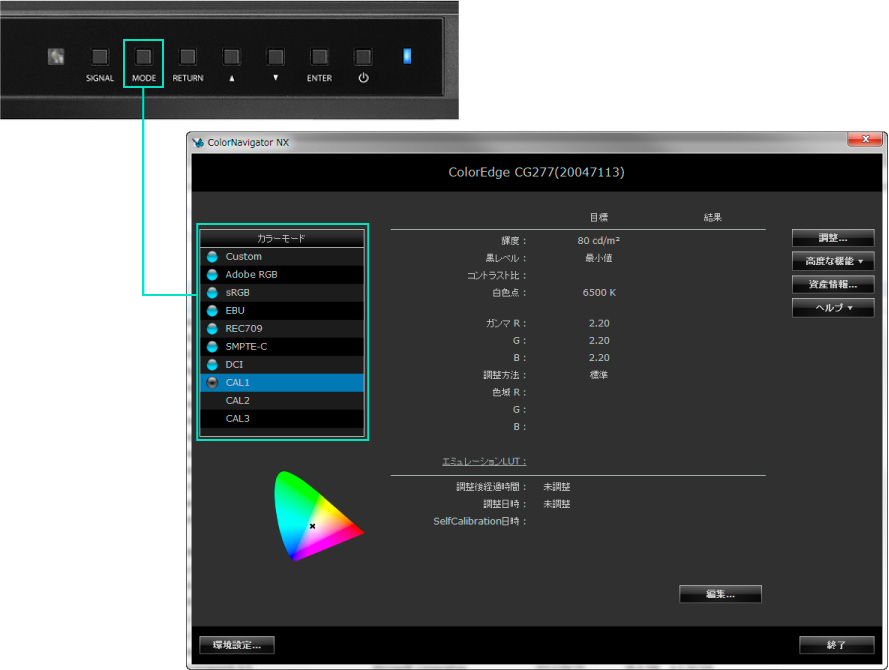Tap the down arrow button on monitor
Image resolution: width=889 pixels, height=670 pixels.
tap(276, 57)
